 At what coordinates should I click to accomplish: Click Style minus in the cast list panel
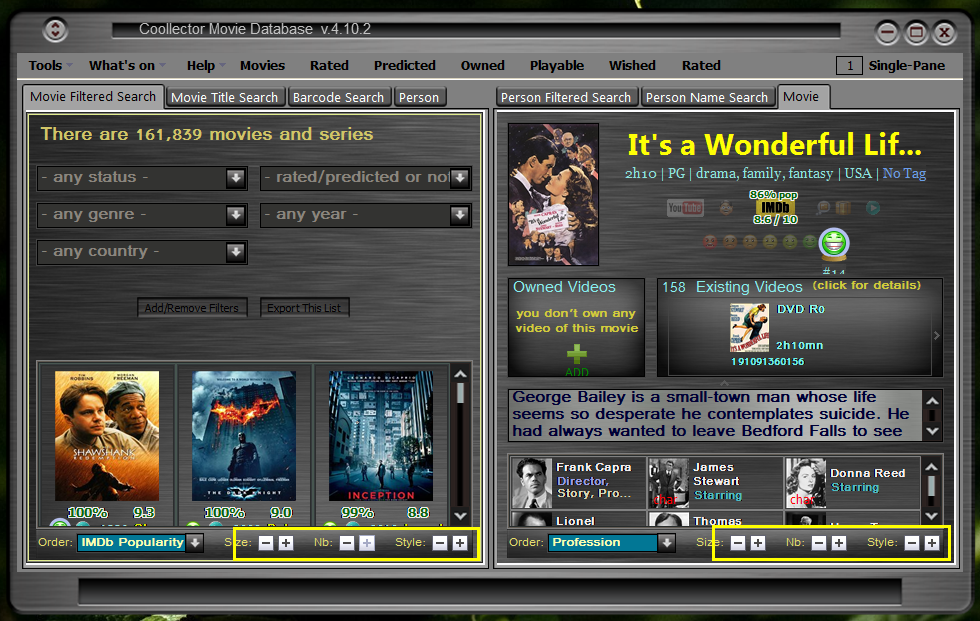912,543
